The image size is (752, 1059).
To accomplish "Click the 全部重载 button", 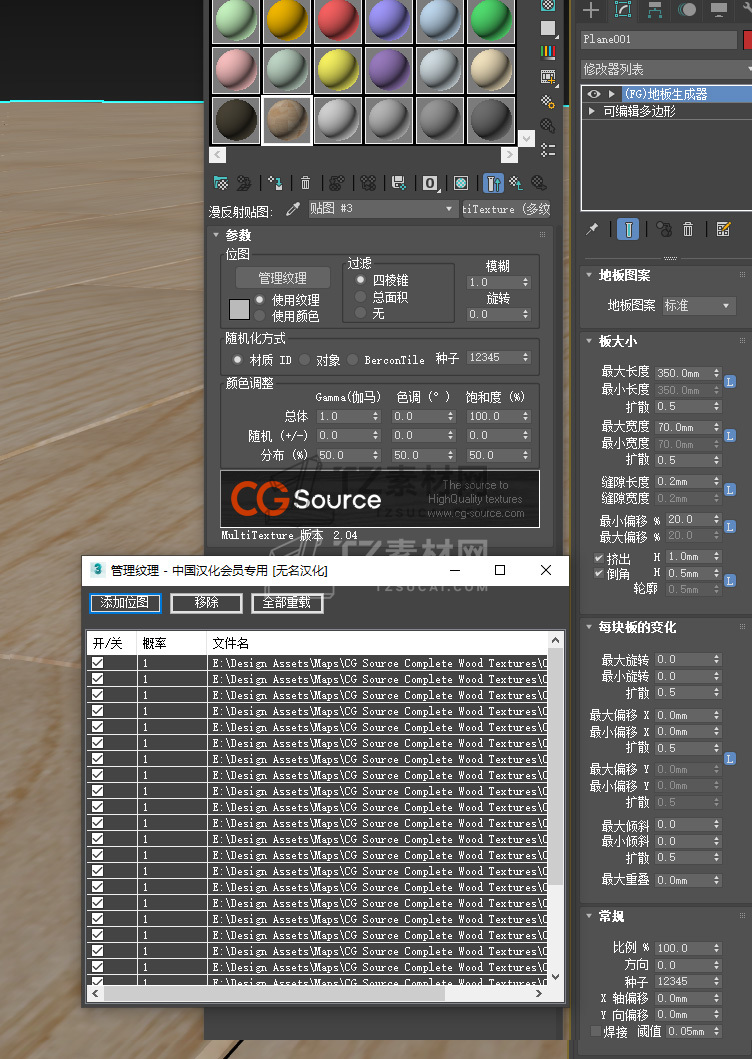I will point(287,603).
